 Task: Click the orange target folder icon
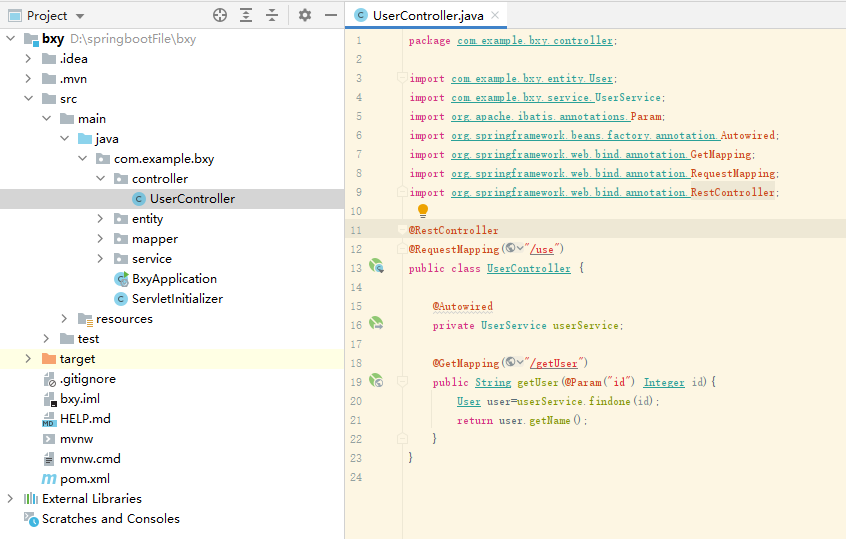49,358
